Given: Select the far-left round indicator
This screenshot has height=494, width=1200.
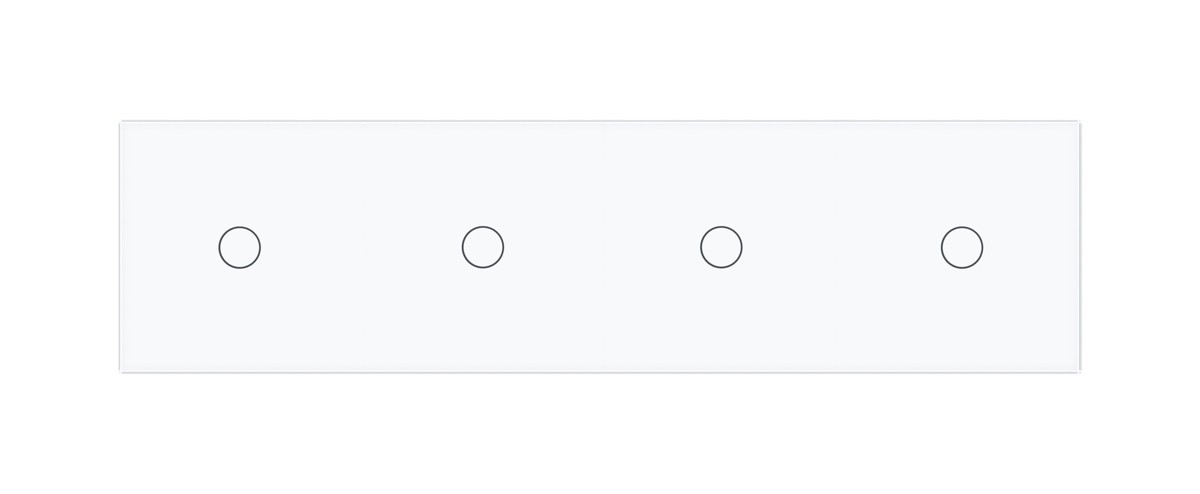Looking at the screenshot, I should point(240,247).
